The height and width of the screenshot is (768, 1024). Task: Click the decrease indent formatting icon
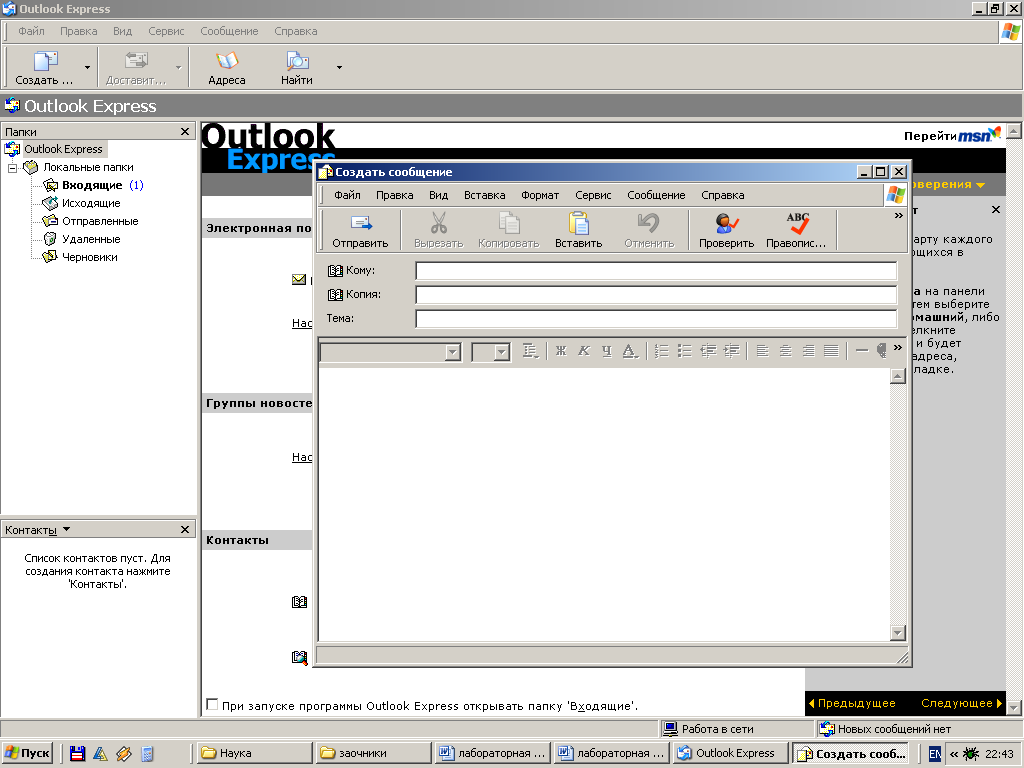[x=708, y=351]
